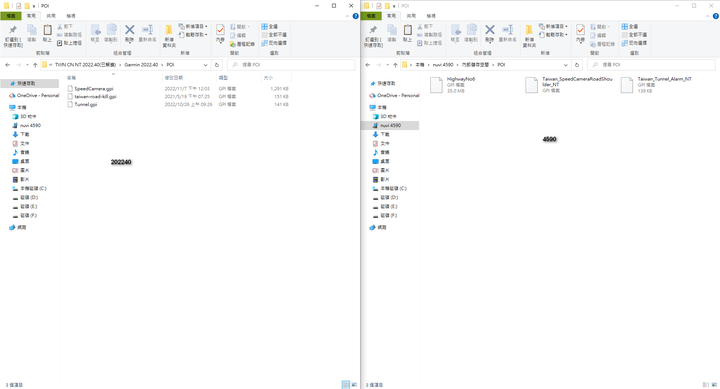Open address bar history dropdown in left window
720x389 pixels.
tap(205, 65)
